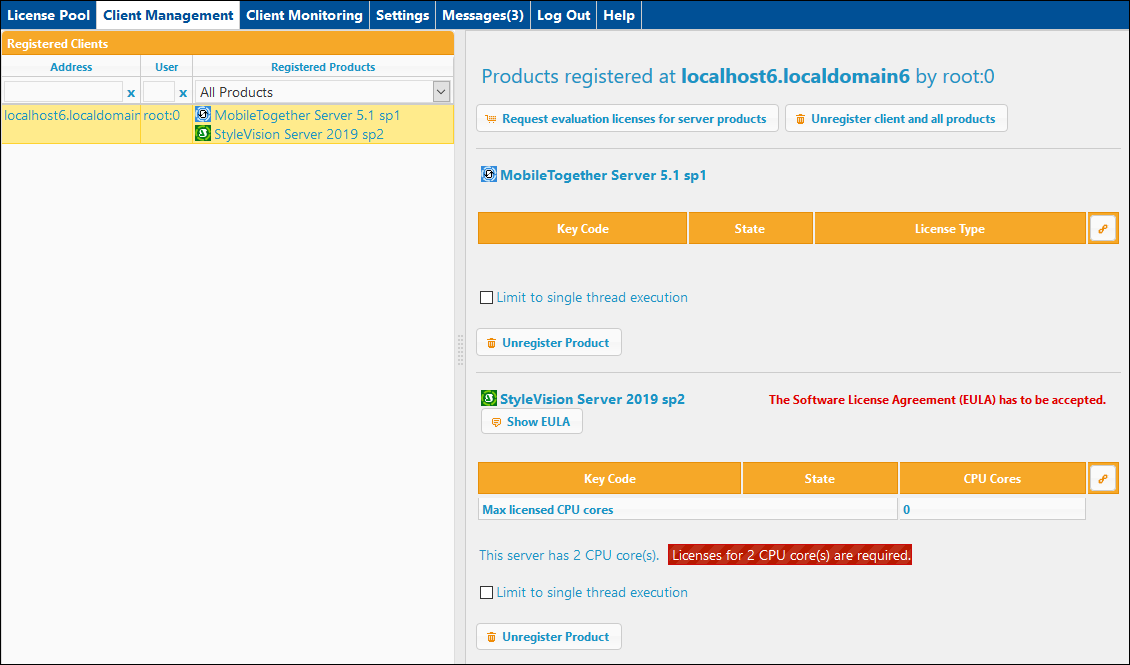Click the Registered Products column header

point(323,67)
